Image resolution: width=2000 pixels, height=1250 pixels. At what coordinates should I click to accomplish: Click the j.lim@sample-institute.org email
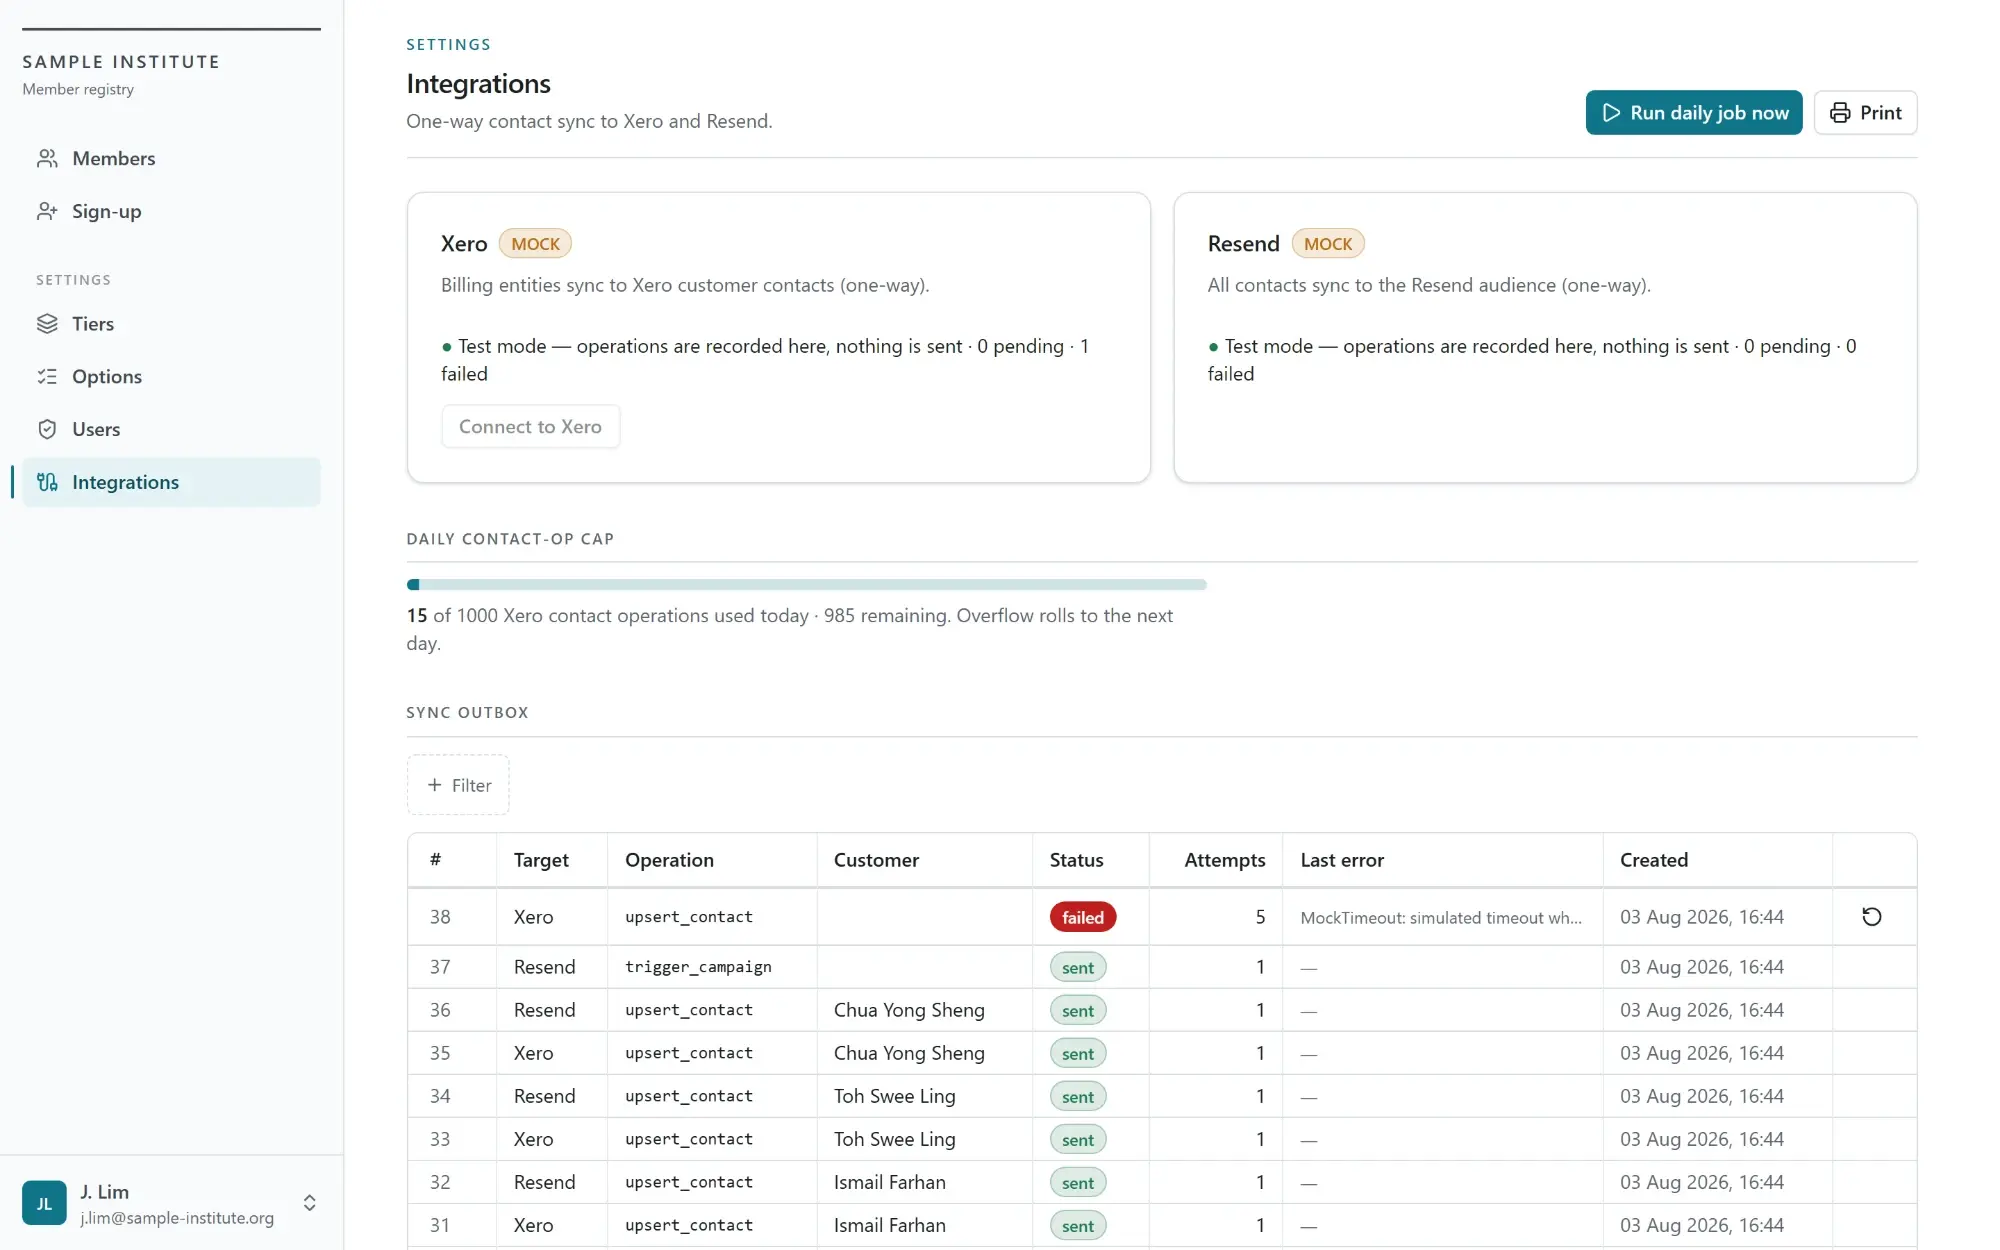[177, 1218]
